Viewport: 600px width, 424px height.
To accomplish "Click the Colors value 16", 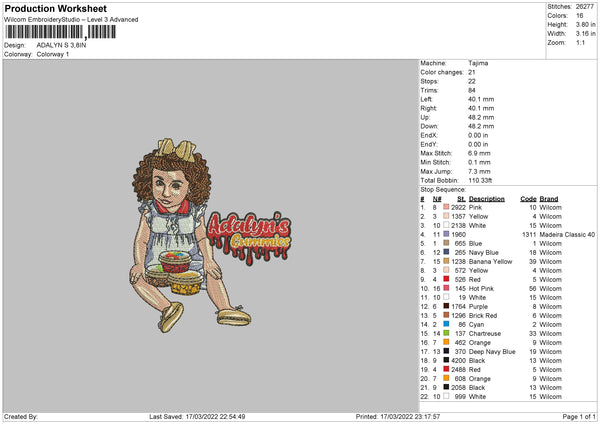I will coord(579,16).
